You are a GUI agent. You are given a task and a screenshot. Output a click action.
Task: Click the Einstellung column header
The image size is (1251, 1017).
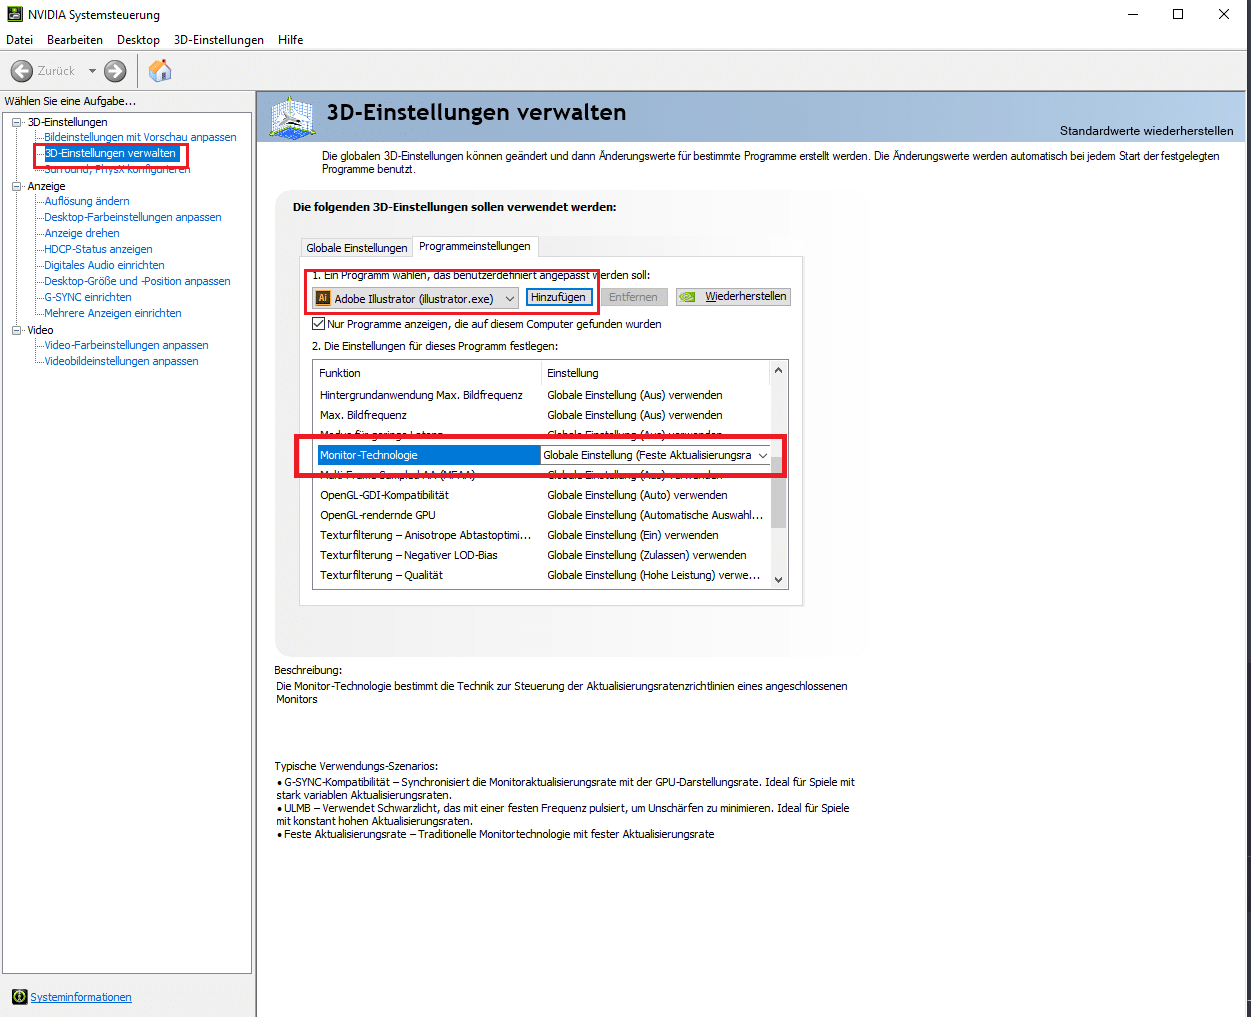coord(655,373)
